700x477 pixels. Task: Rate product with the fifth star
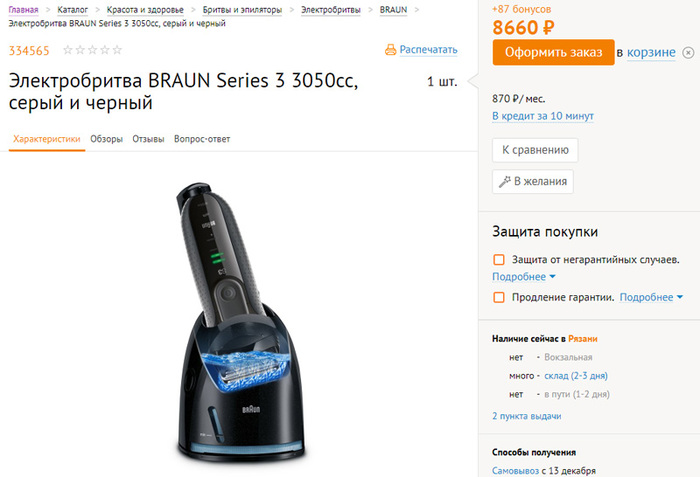pyautogui.click(x=117, y=50)
